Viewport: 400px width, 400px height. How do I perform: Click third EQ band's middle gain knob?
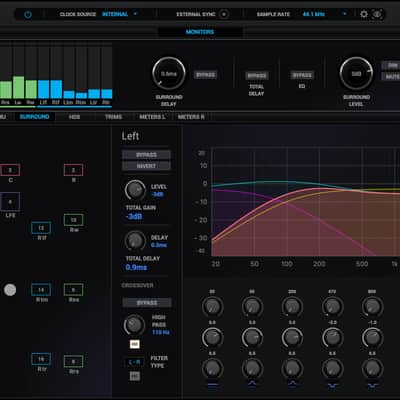292,337
